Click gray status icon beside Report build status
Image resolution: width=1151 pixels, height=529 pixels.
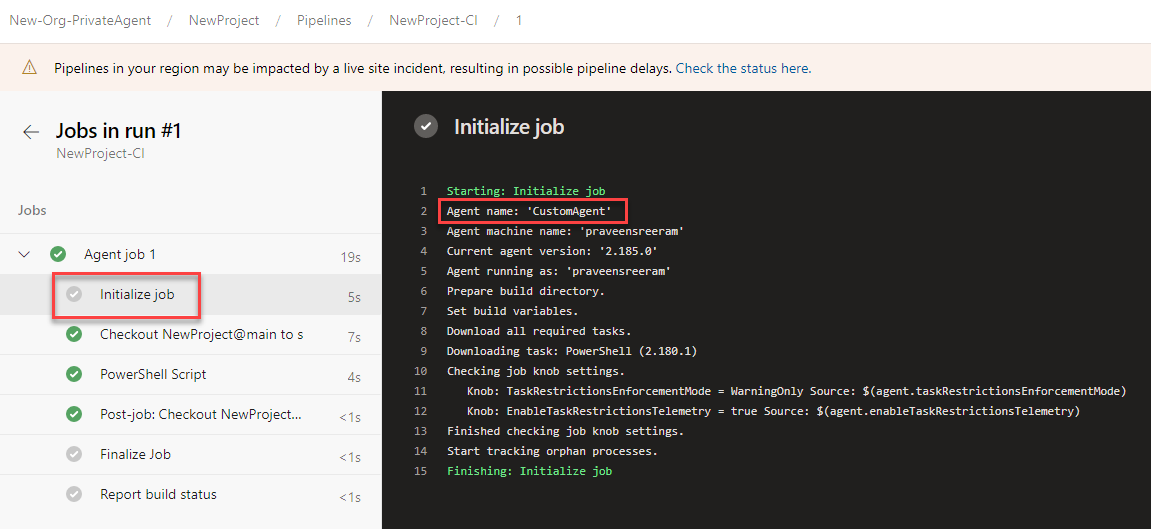click(74, 494)
